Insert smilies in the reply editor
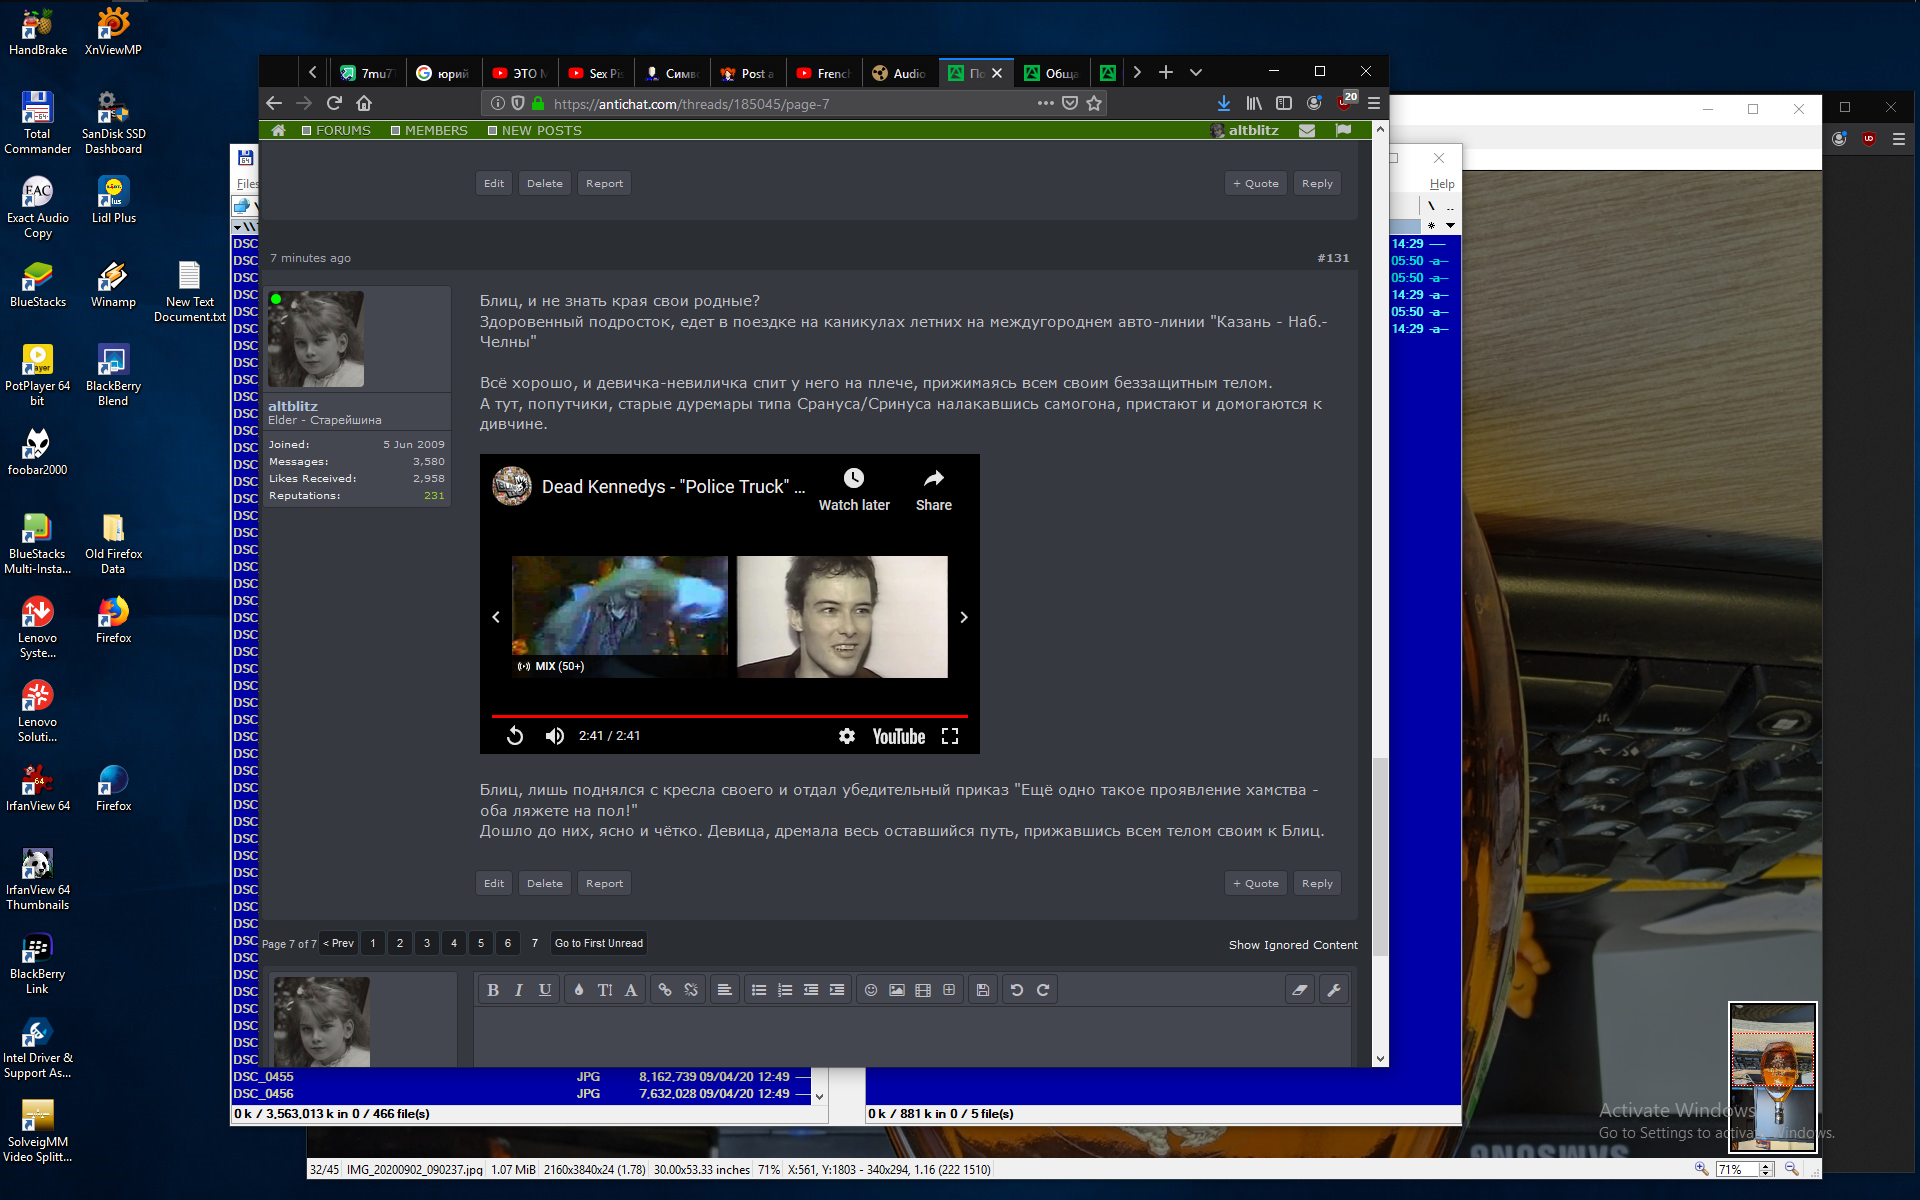The height and width of the screenshot is (1200, 1920). [x=871, y=990]
